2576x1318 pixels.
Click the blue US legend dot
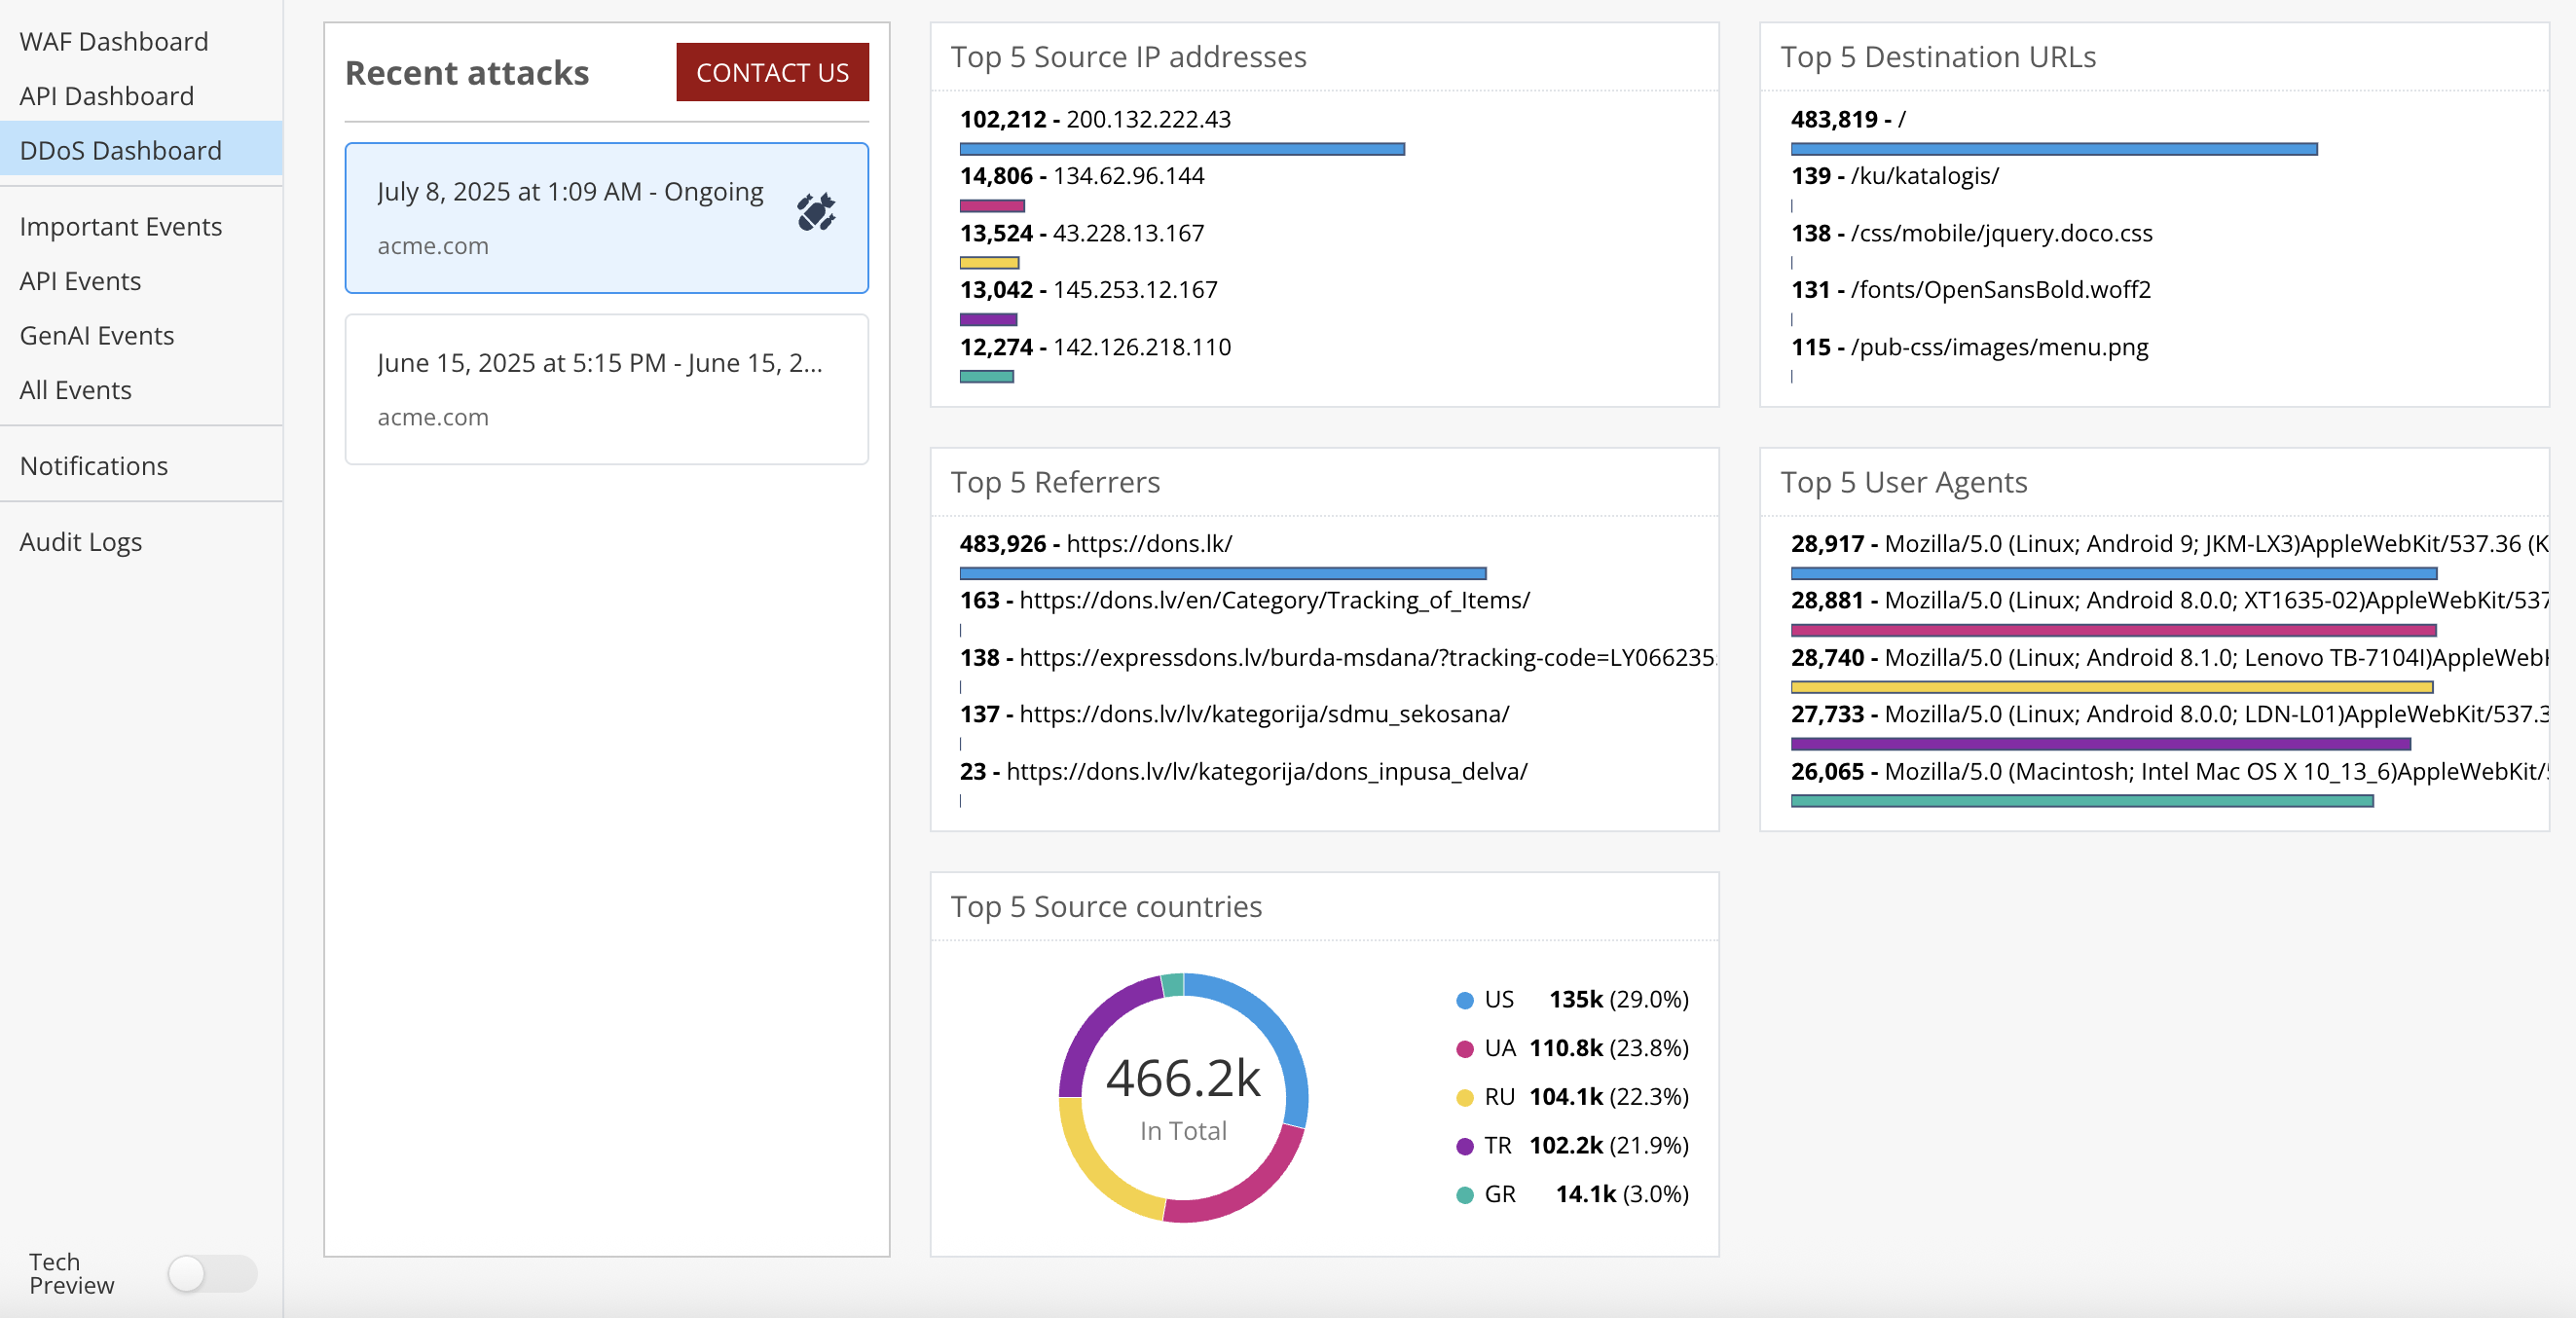(x=1464, y=1000)
